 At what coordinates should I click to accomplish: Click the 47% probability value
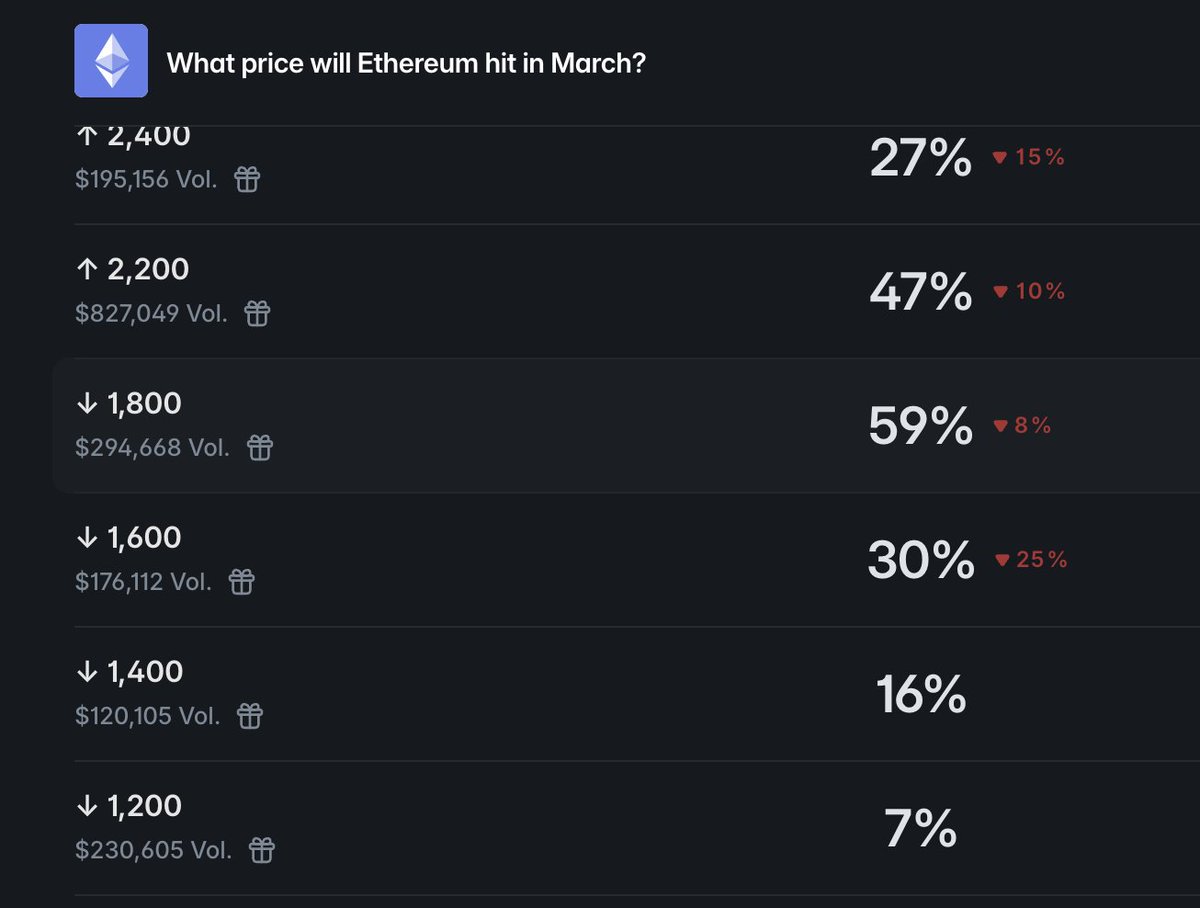tap(920, 292)
